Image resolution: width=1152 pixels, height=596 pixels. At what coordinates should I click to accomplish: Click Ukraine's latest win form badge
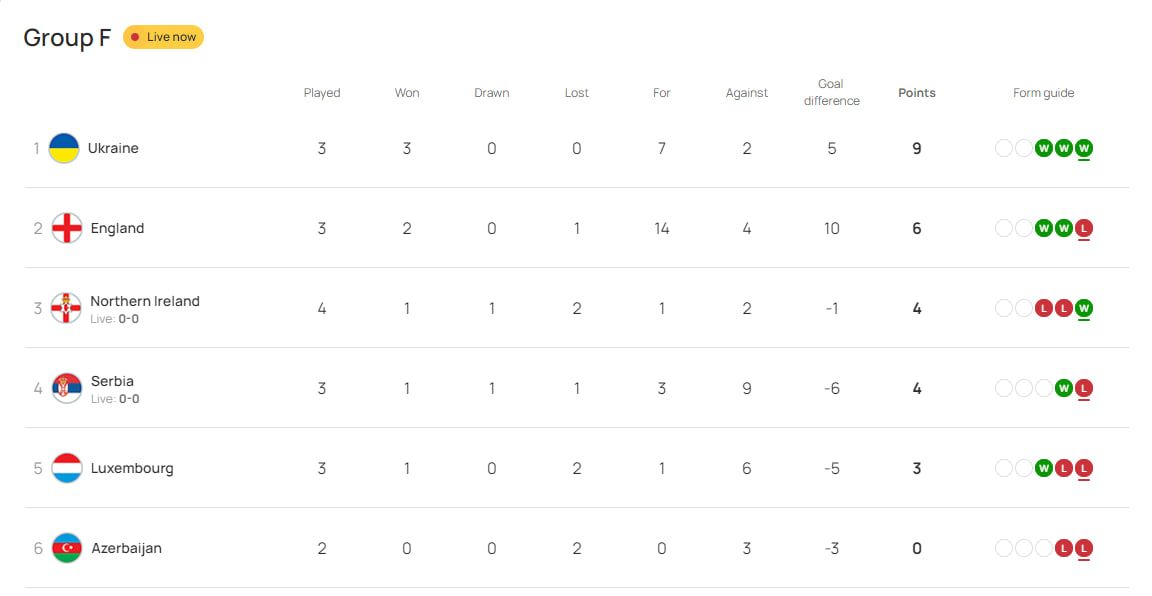pyautogui.click(x=1084, y=148)
